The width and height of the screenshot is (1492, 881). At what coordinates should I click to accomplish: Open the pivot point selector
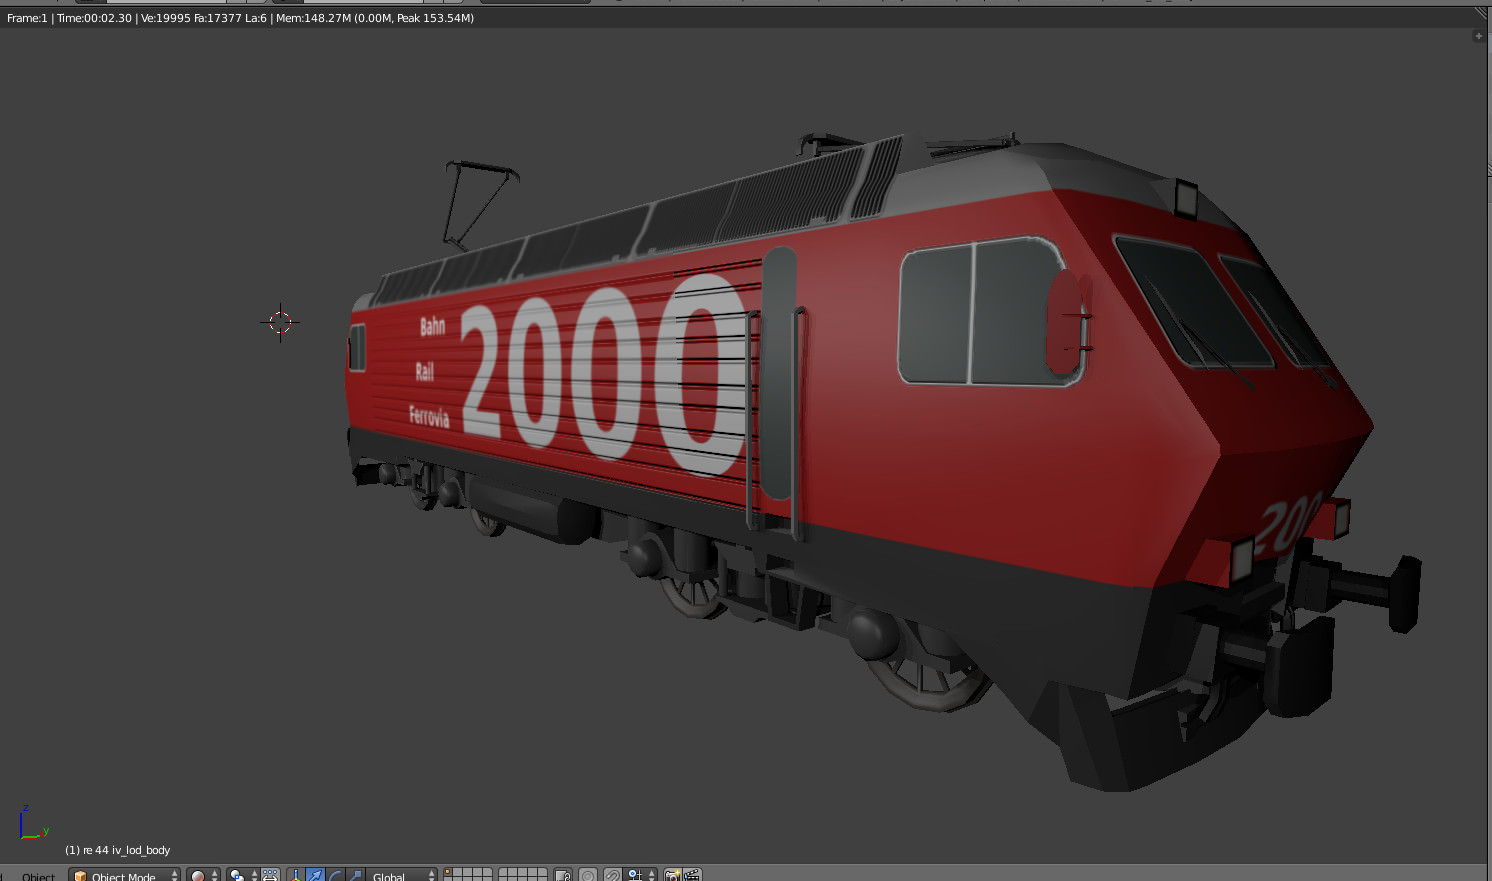[x=242, y=875]
